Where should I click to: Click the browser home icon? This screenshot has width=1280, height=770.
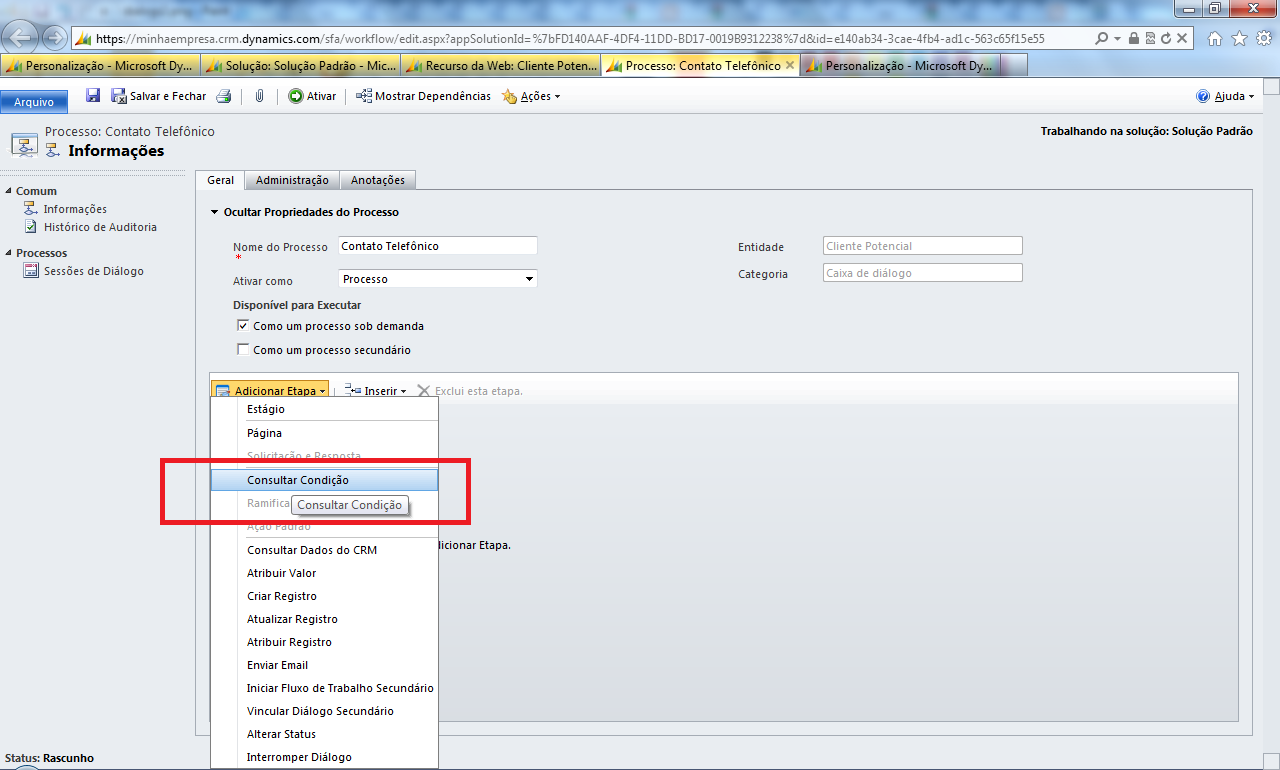pyautogui.click(x=1215, y=38)
